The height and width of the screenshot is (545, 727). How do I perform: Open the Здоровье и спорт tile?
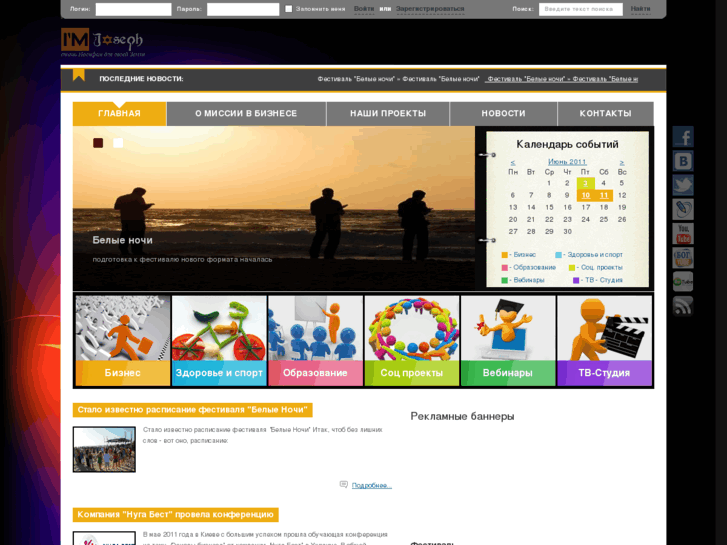[219, 341]
